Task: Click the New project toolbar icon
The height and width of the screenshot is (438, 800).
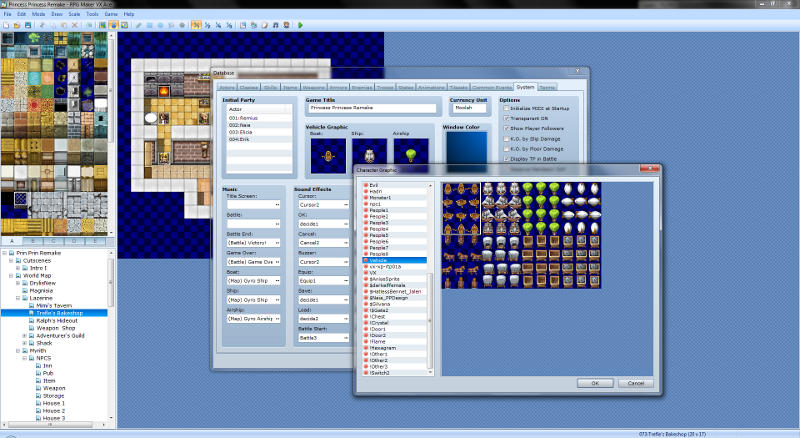Action: (x=7, y=25)
